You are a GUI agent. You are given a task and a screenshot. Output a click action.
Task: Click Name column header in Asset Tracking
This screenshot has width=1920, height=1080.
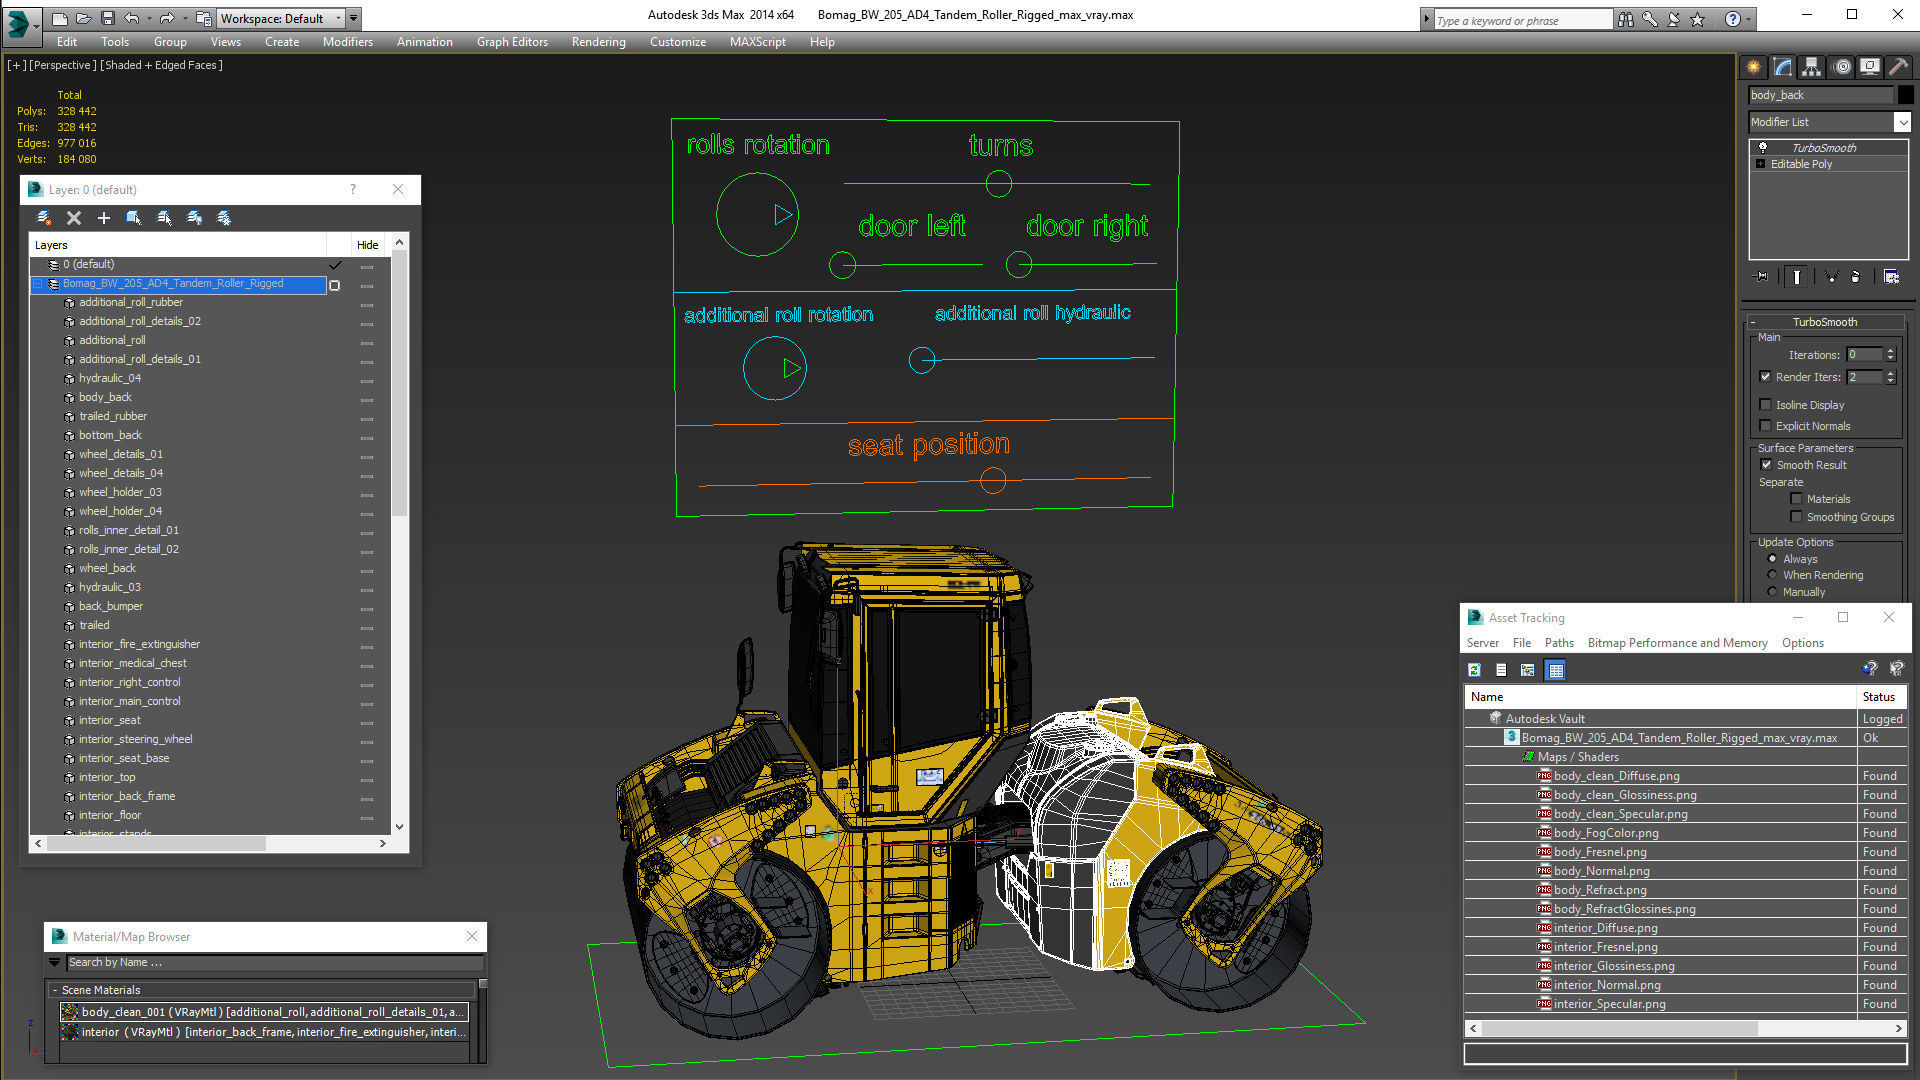pyautogui.click(x=1660, y=697)
